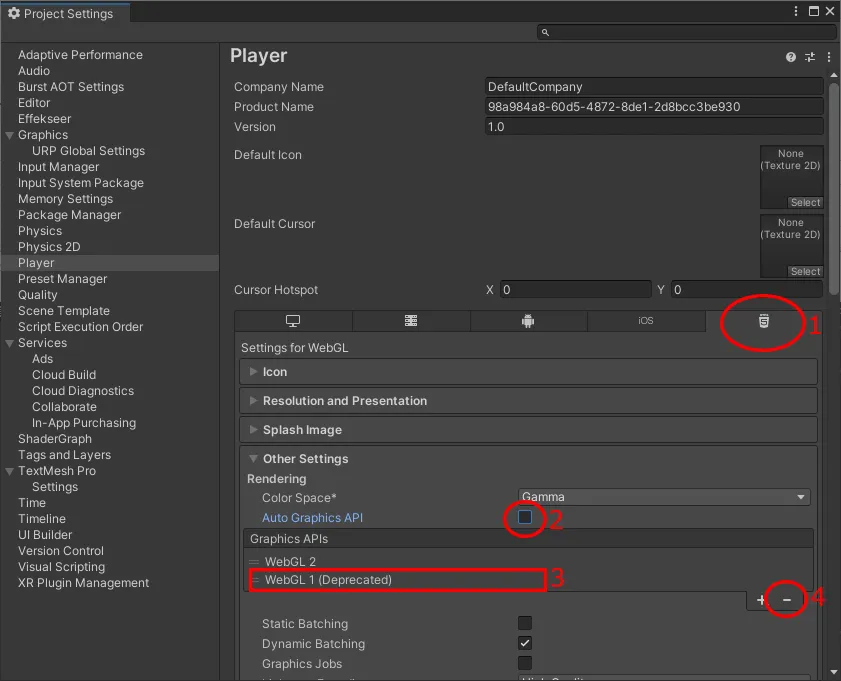The height and width of the screenshot is (681, 841).
Task: Click the plus button to add Graphics API
Action: 761,599
